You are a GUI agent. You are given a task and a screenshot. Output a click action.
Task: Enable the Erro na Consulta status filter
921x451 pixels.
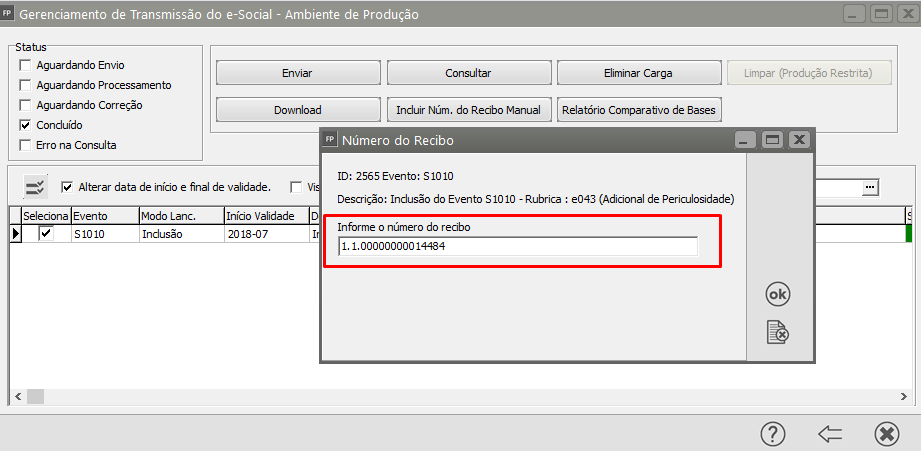click(25, 145)
